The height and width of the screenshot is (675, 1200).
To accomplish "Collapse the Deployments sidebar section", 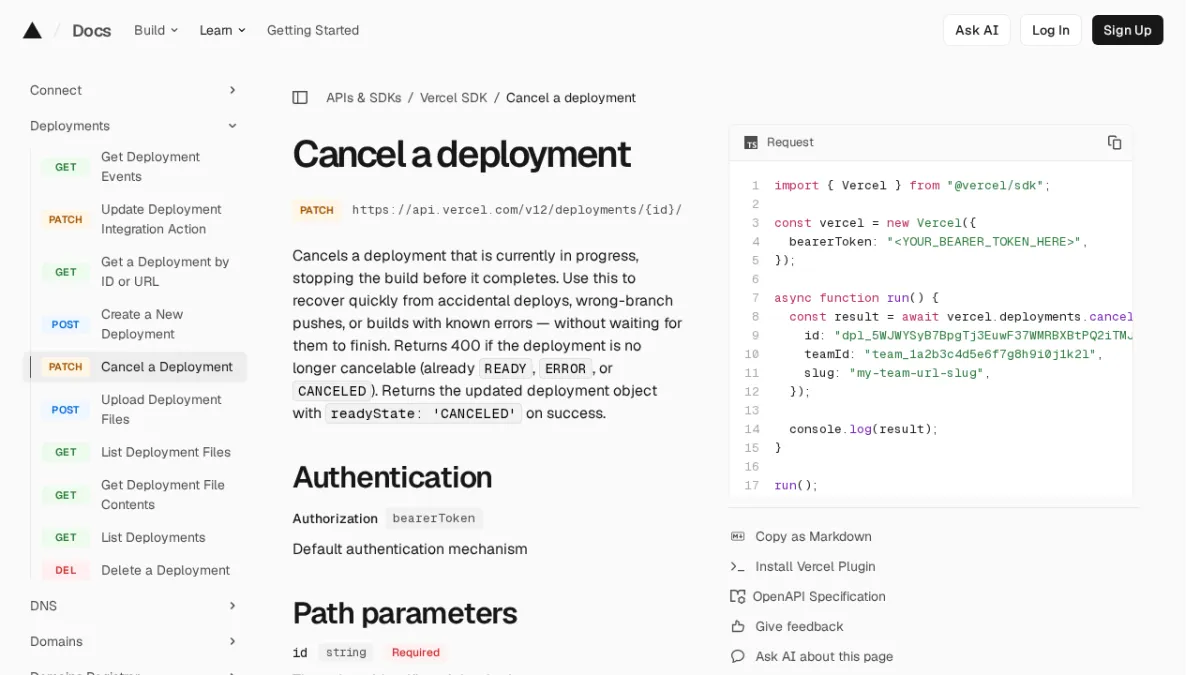I will (134, 126).
